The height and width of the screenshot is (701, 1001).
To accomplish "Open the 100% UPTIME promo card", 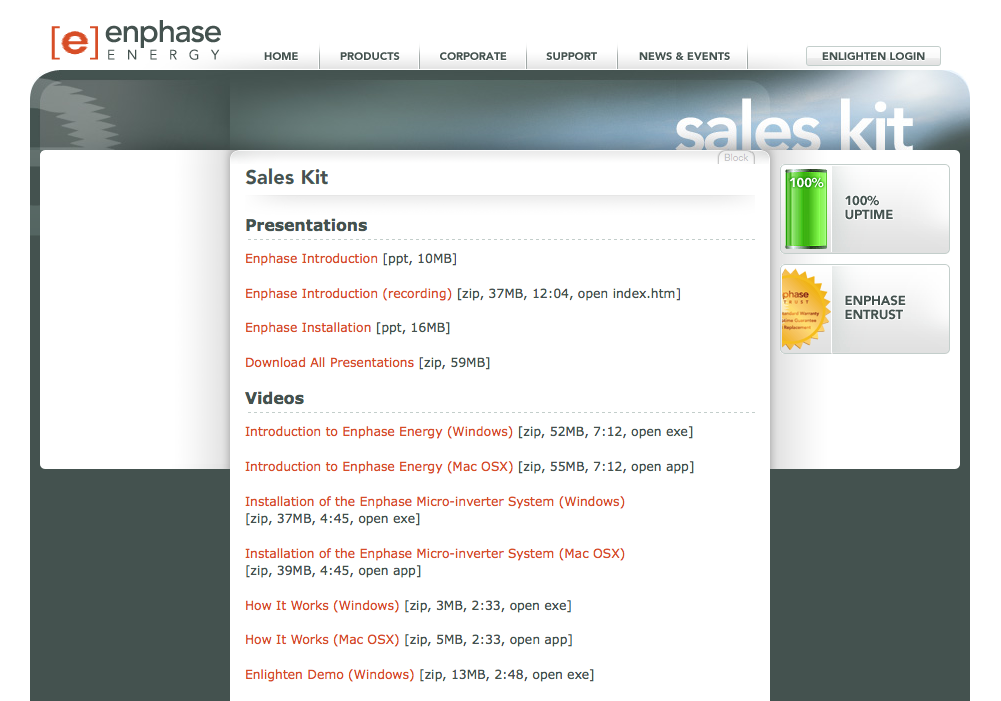I will pos(865,209).
